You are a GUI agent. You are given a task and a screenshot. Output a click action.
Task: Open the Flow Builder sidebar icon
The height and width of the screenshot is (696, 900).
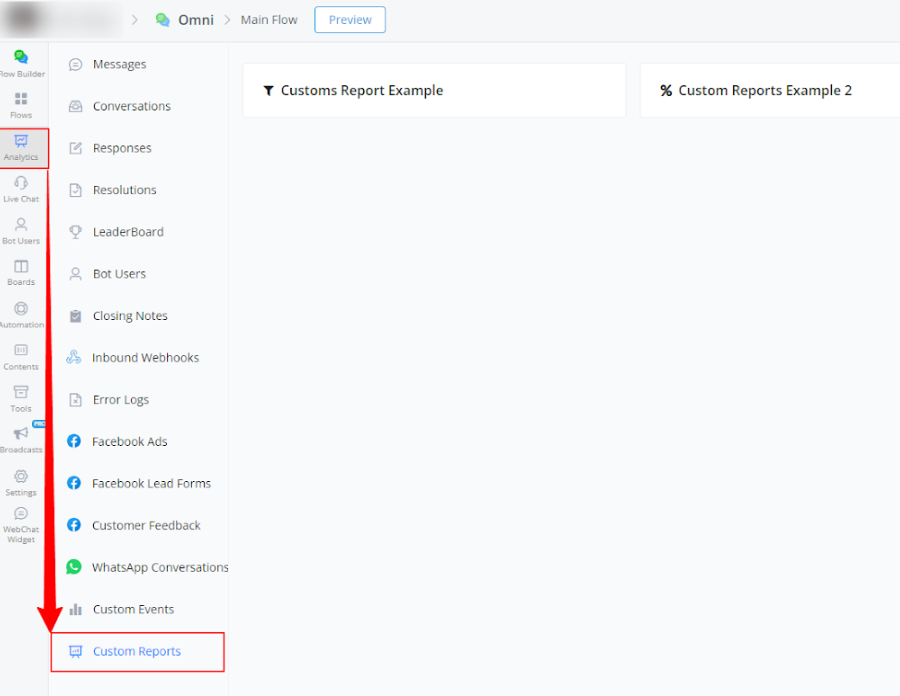coord(21,58)
